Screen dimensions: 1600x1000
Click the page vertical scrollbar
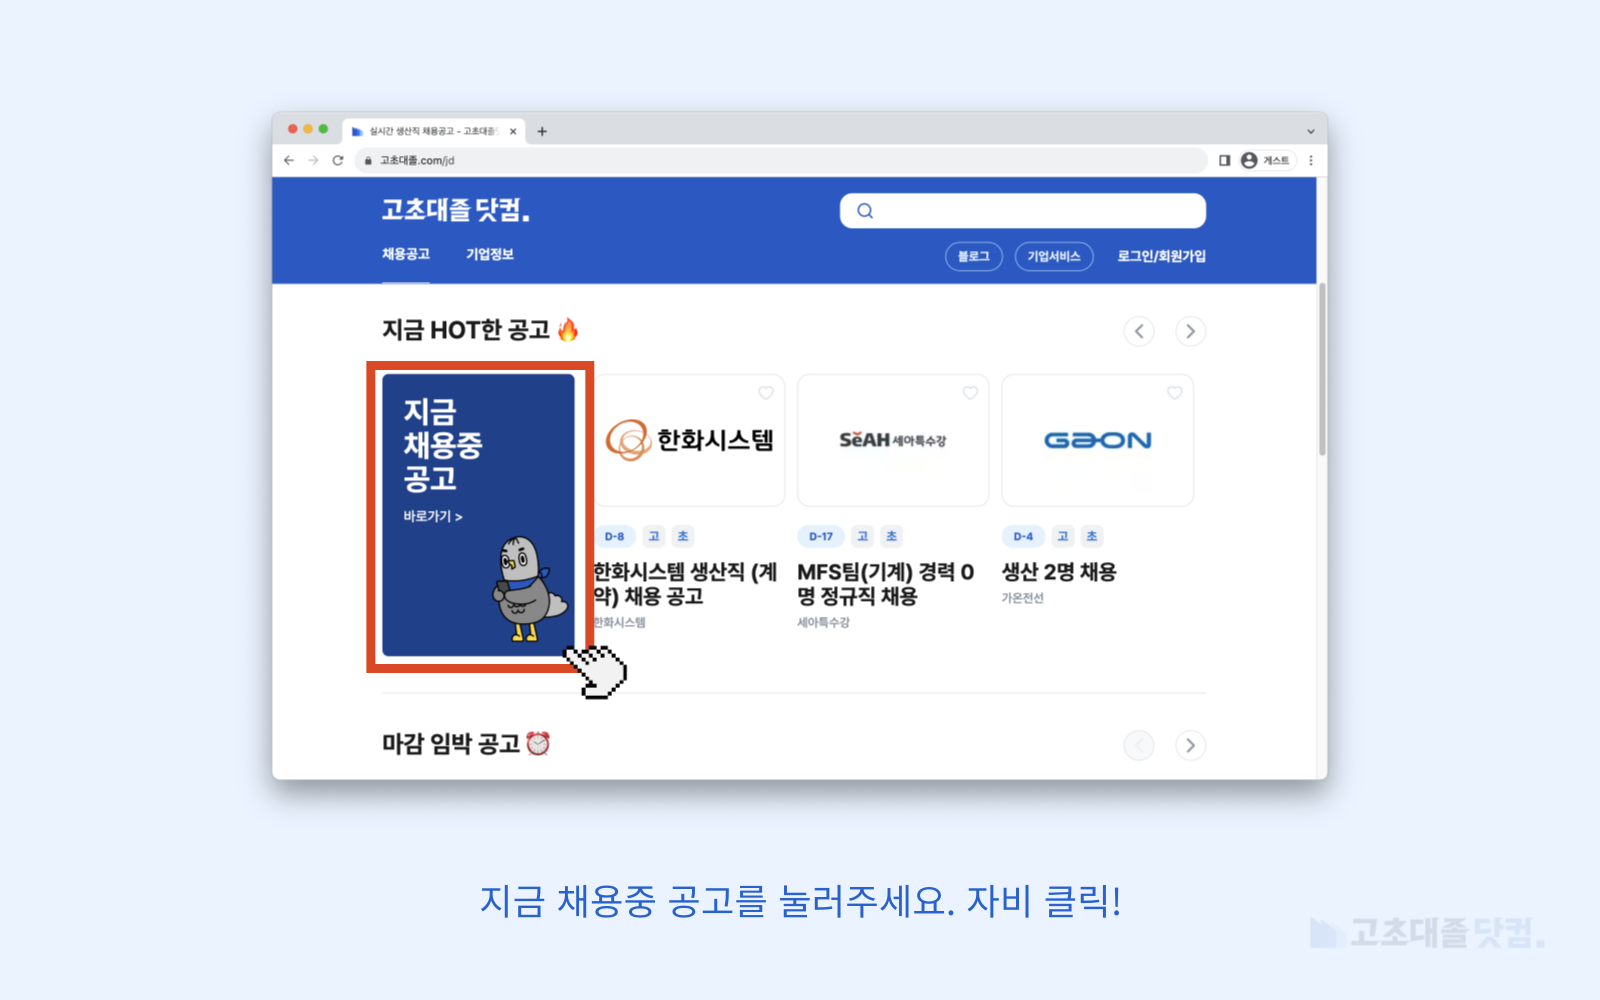point(1322,370)
